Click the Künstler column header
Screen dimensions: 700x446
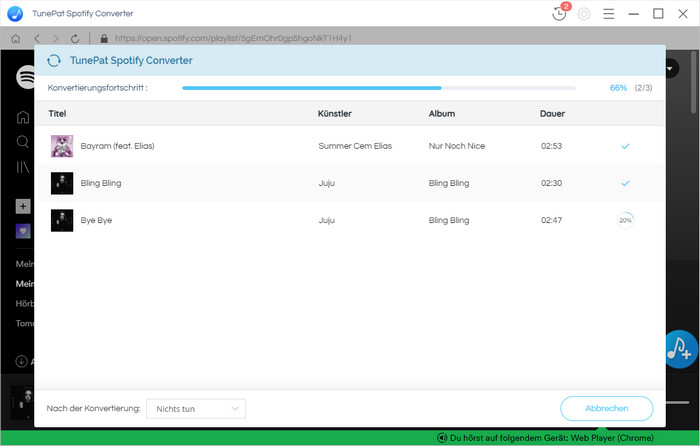pyautogui.click(x=334, y=113)
